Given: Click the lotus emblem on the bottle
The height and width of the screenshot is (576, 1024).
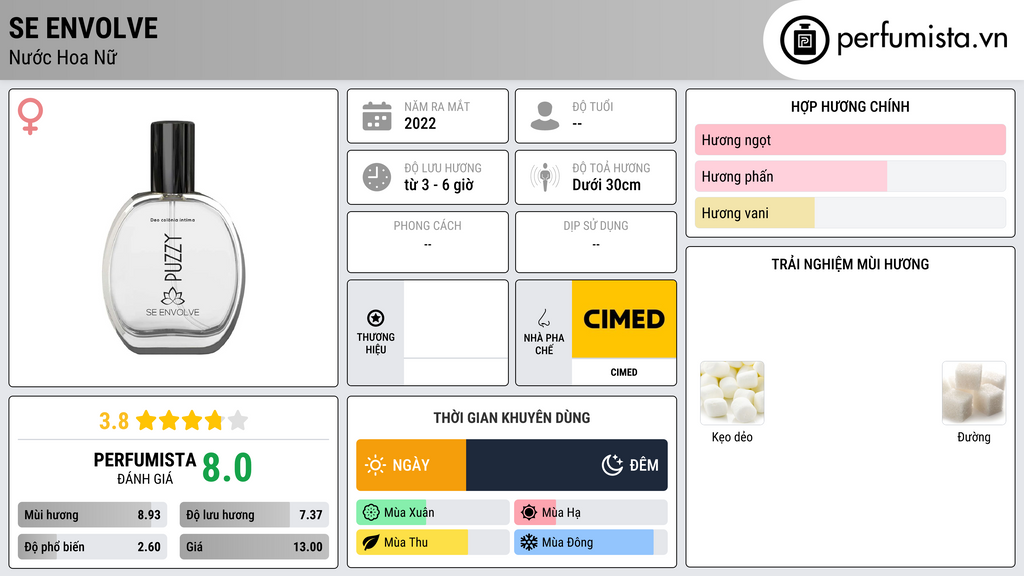Looking at the screenshot, I should [x=173, y=297].
